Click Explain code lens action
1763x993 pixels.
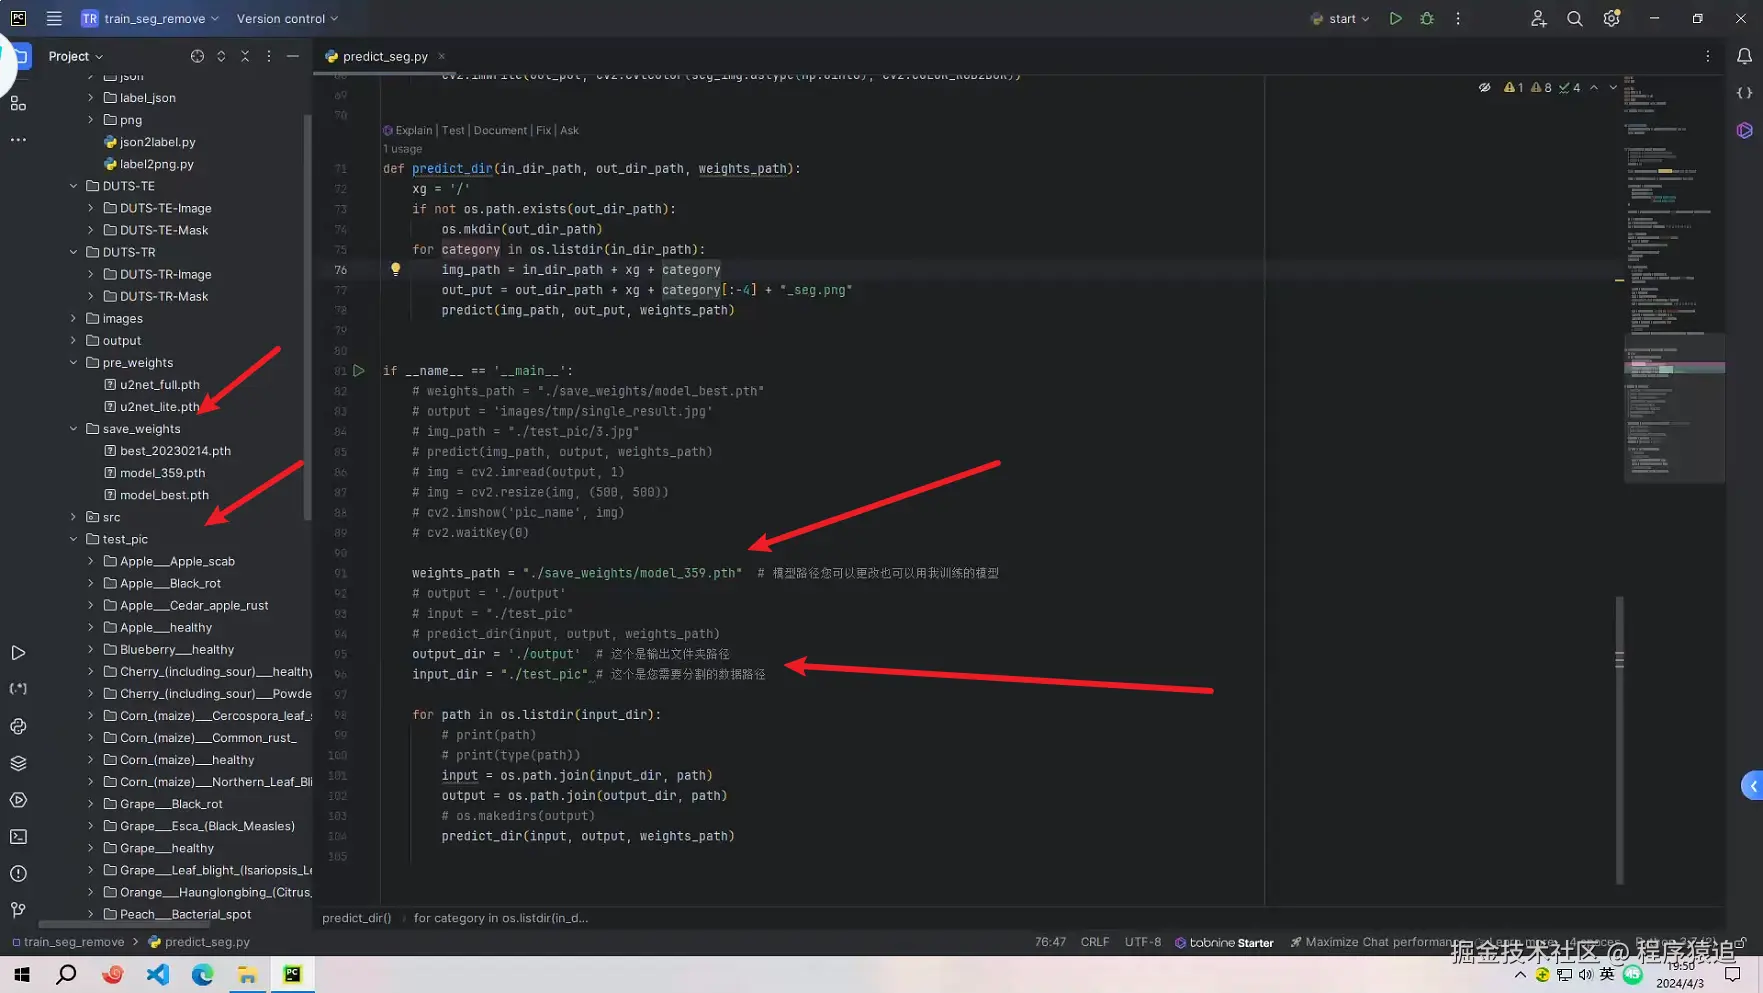(x=413, y=130)
